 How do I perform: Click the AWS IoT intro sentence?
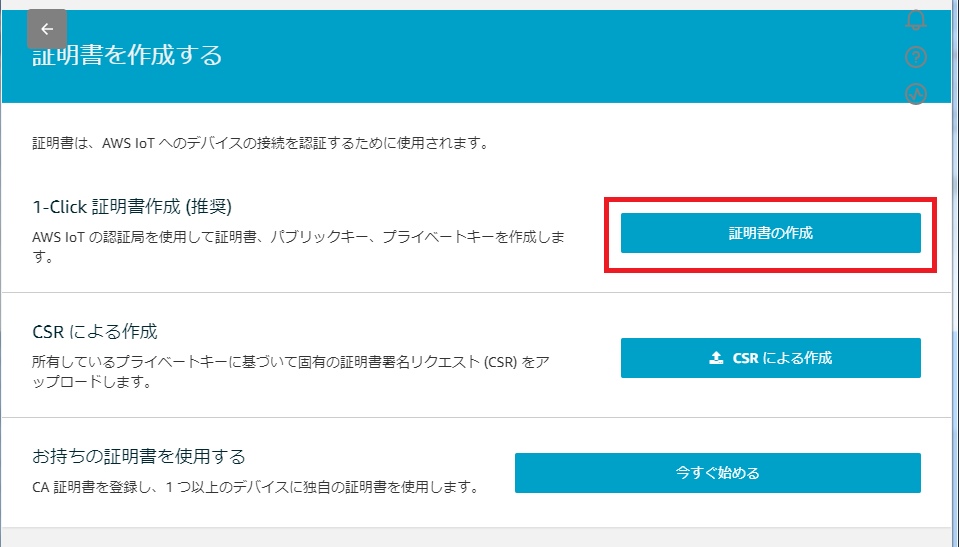point(260,143)
